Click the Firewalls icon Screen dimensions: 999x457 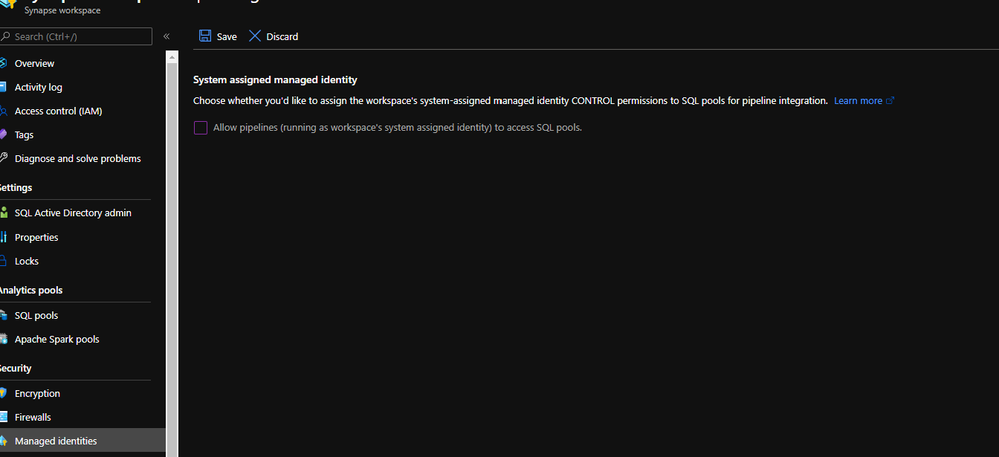(x=4, y=417)
